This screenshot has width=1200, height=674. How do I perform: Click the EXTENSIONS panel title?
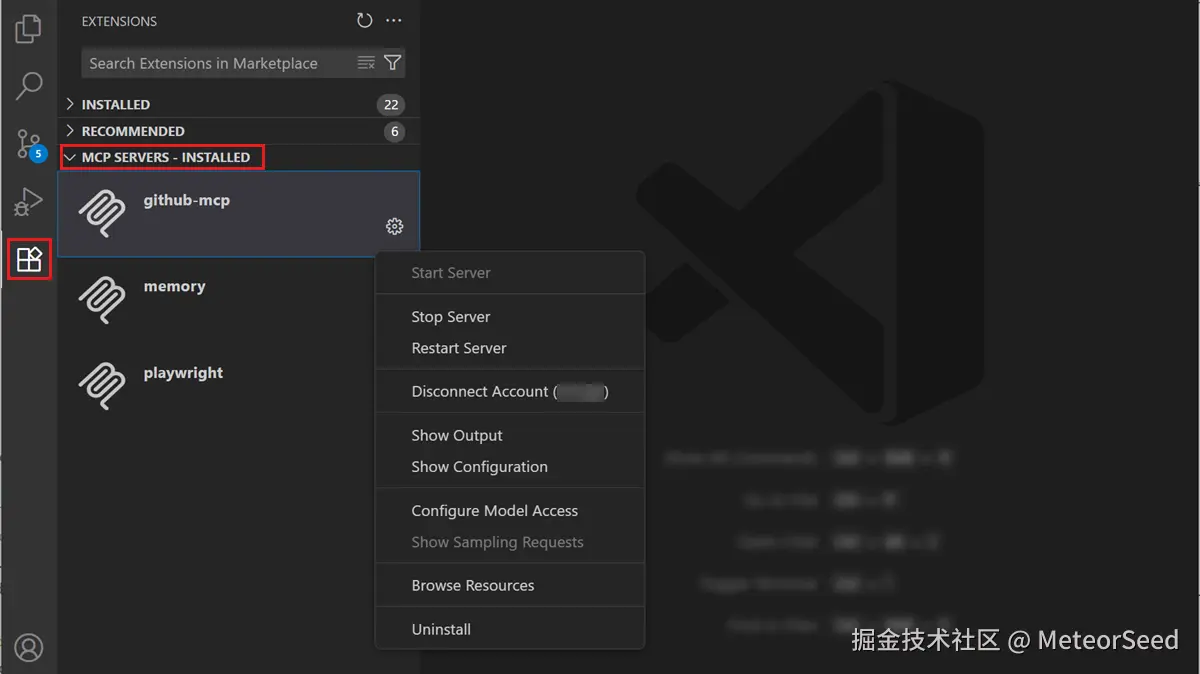[x=119, y=21]
